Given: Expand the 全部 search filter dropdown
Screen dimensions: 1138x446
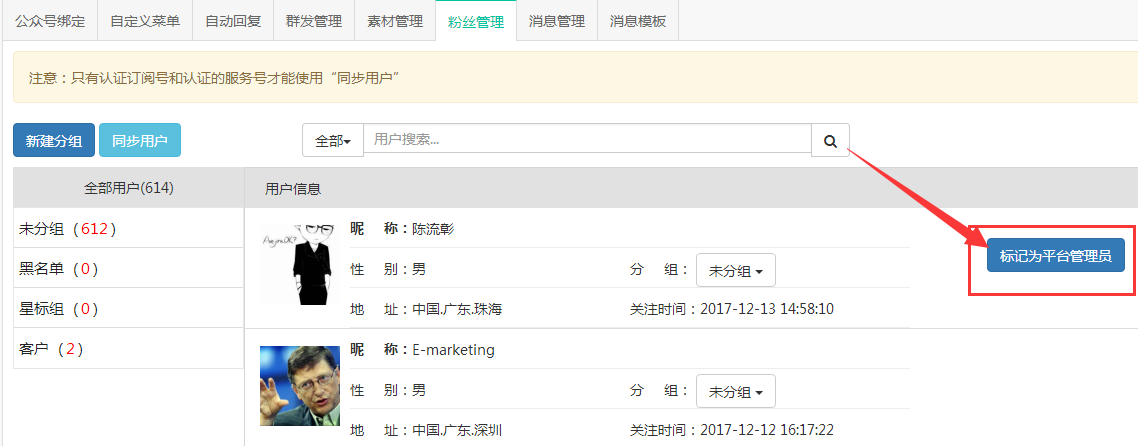Looking at the screenshot, I should click(333, 141).
